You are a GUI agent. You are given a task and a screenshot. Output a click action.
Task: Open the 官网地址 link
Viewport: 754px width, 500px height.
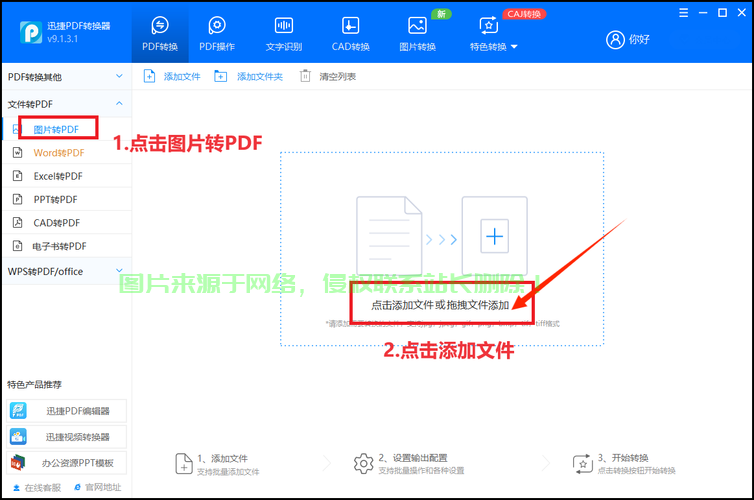(98, 488)
